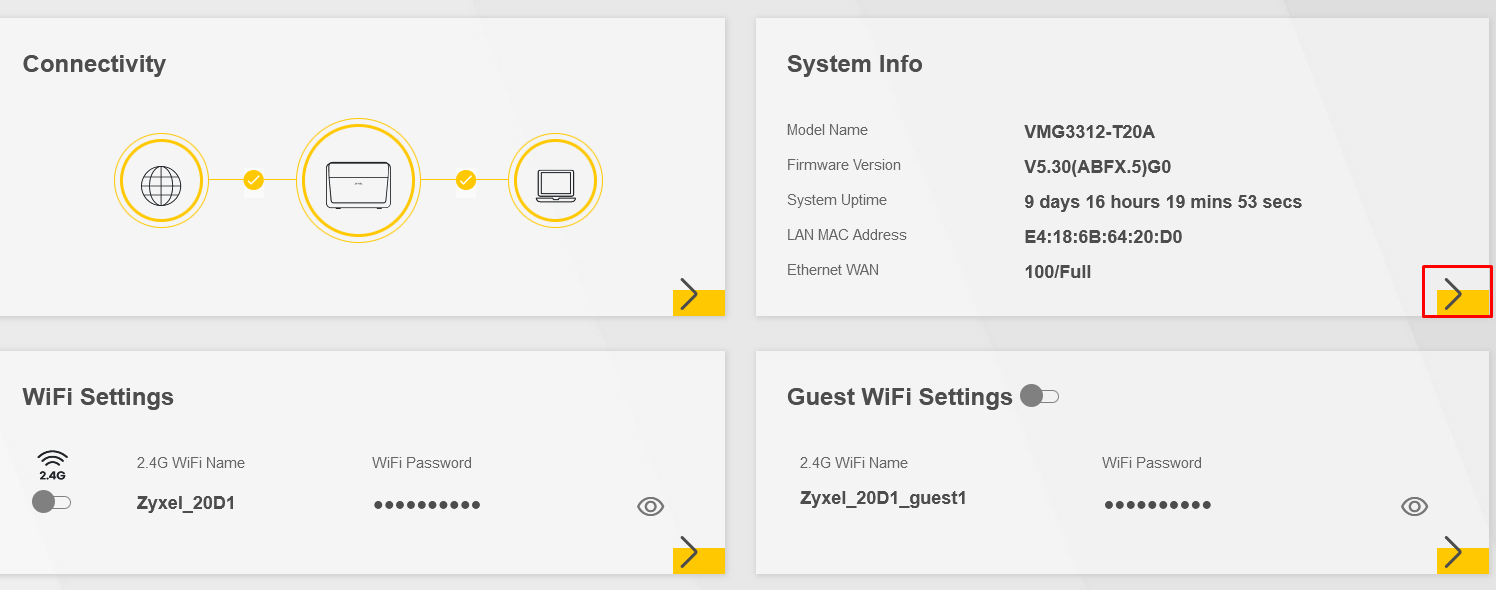
Task: Expand the Connectivity panel arrow
Action: pyautogui.click(x=698, y=296)
